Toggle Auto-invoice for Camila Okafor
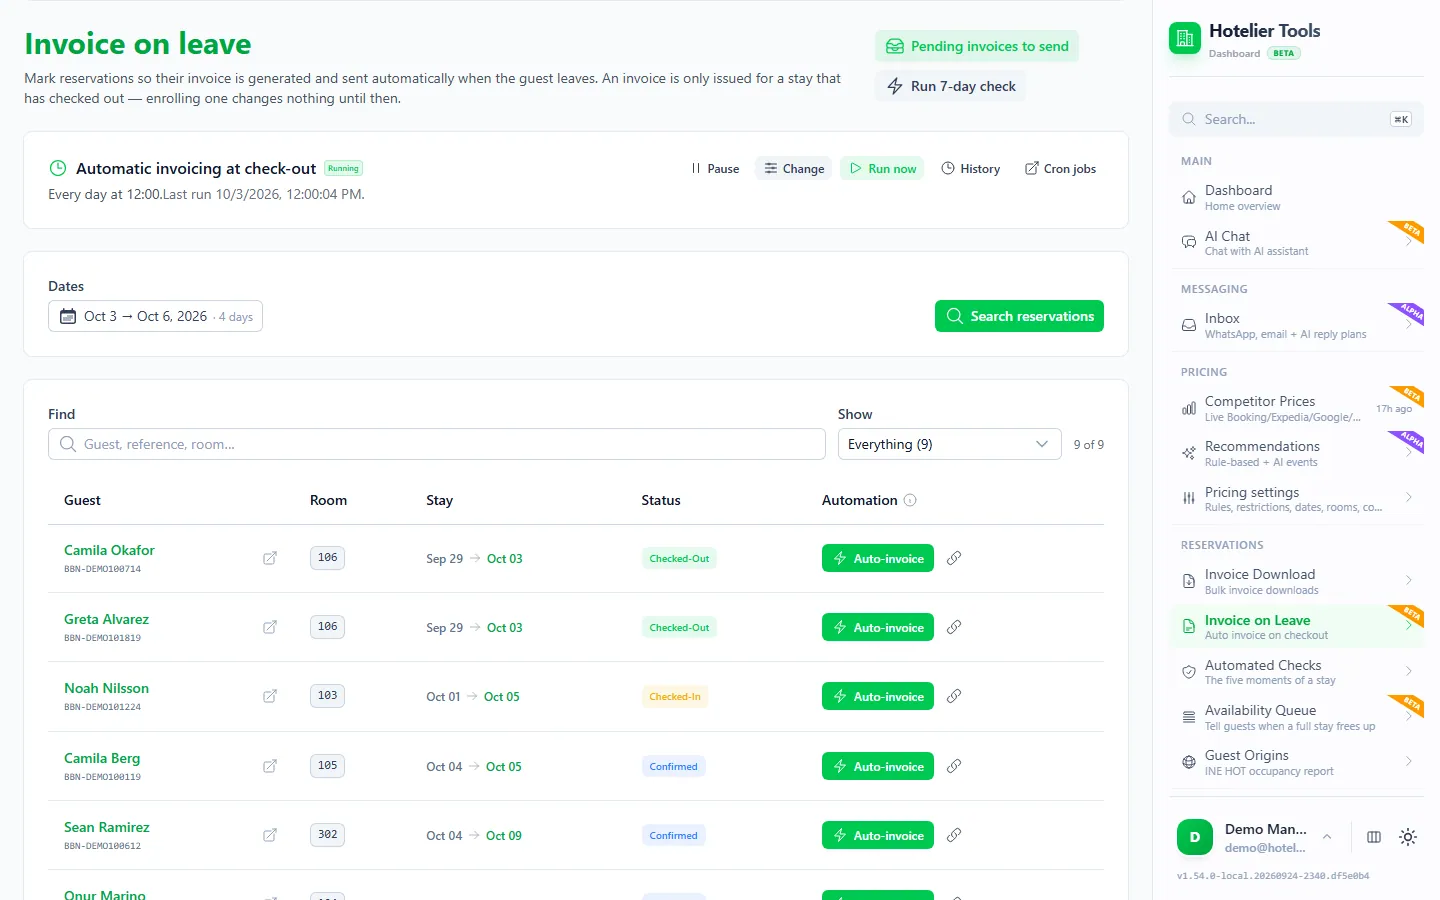The height and width of the screenshot is (900, 1440). 878,558
